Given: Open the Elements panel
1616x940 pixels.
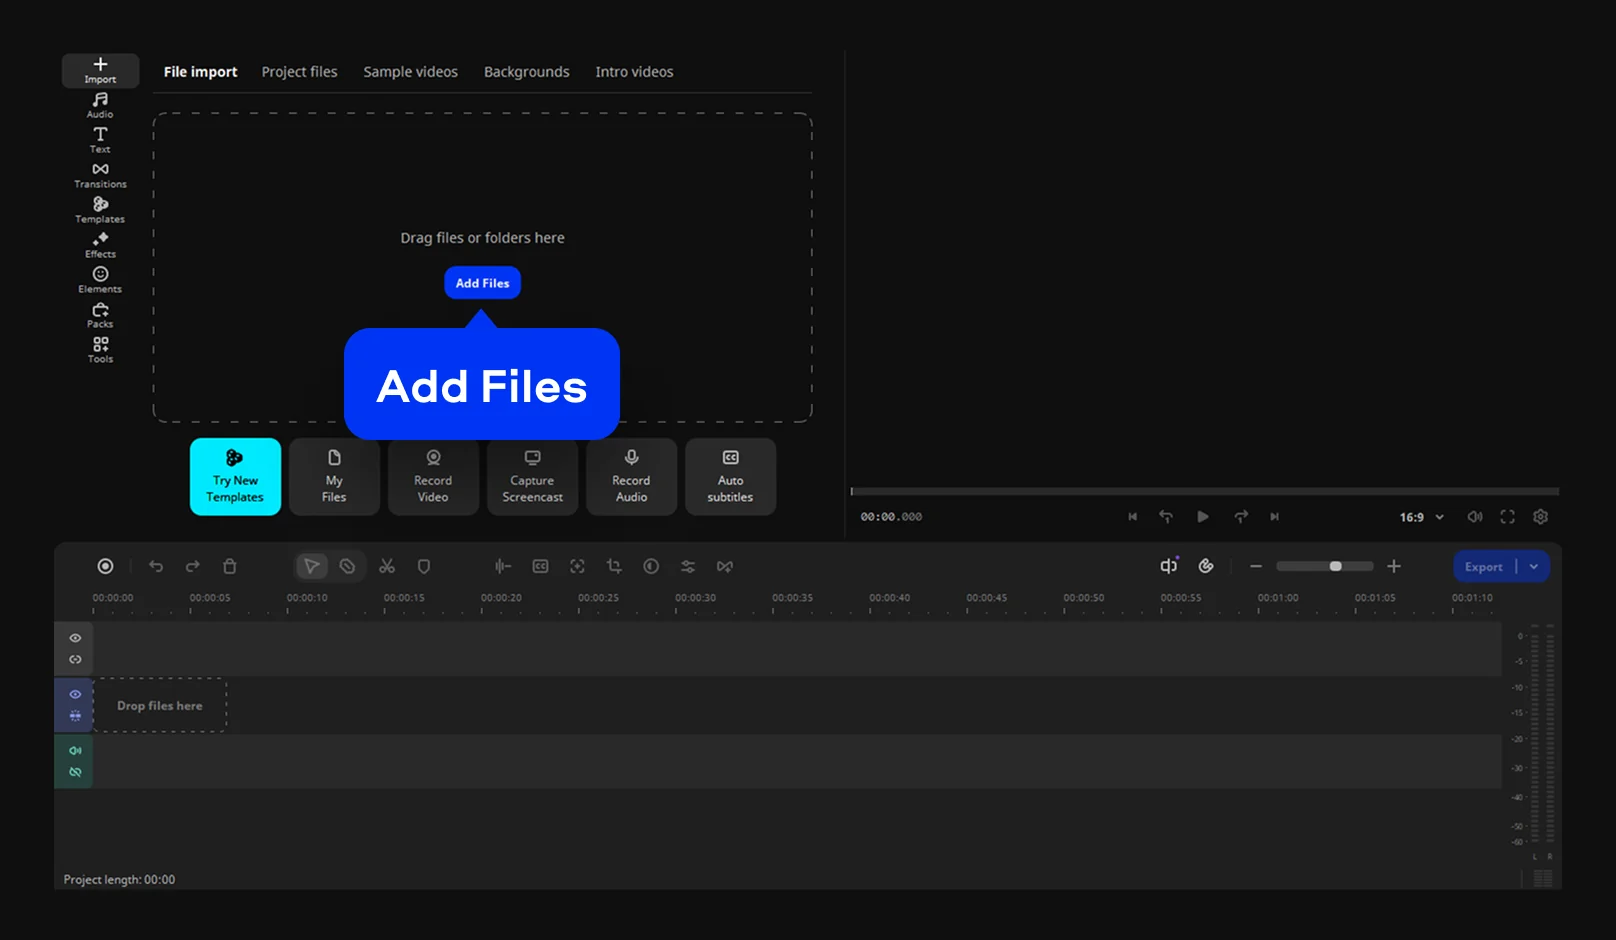Looking at the screenshot, I should [x=100, y=280].
